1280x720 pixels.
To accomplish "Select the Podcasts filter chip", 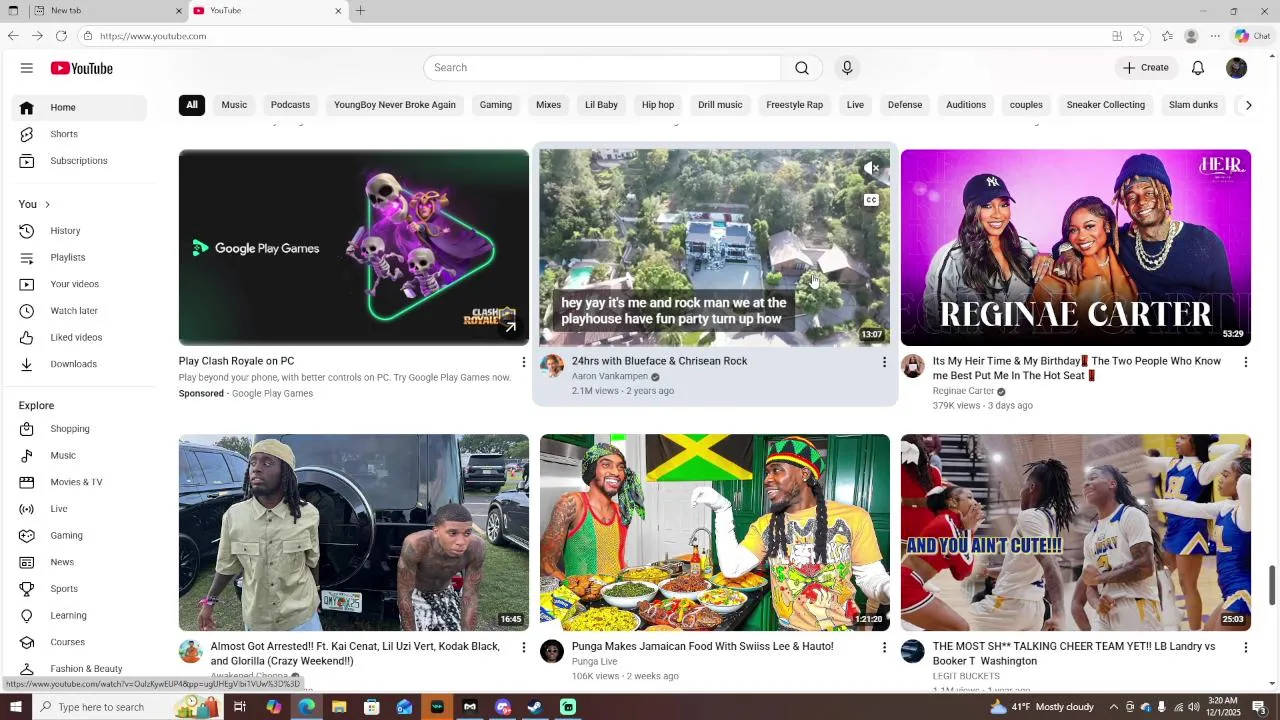I will (290, 105).
